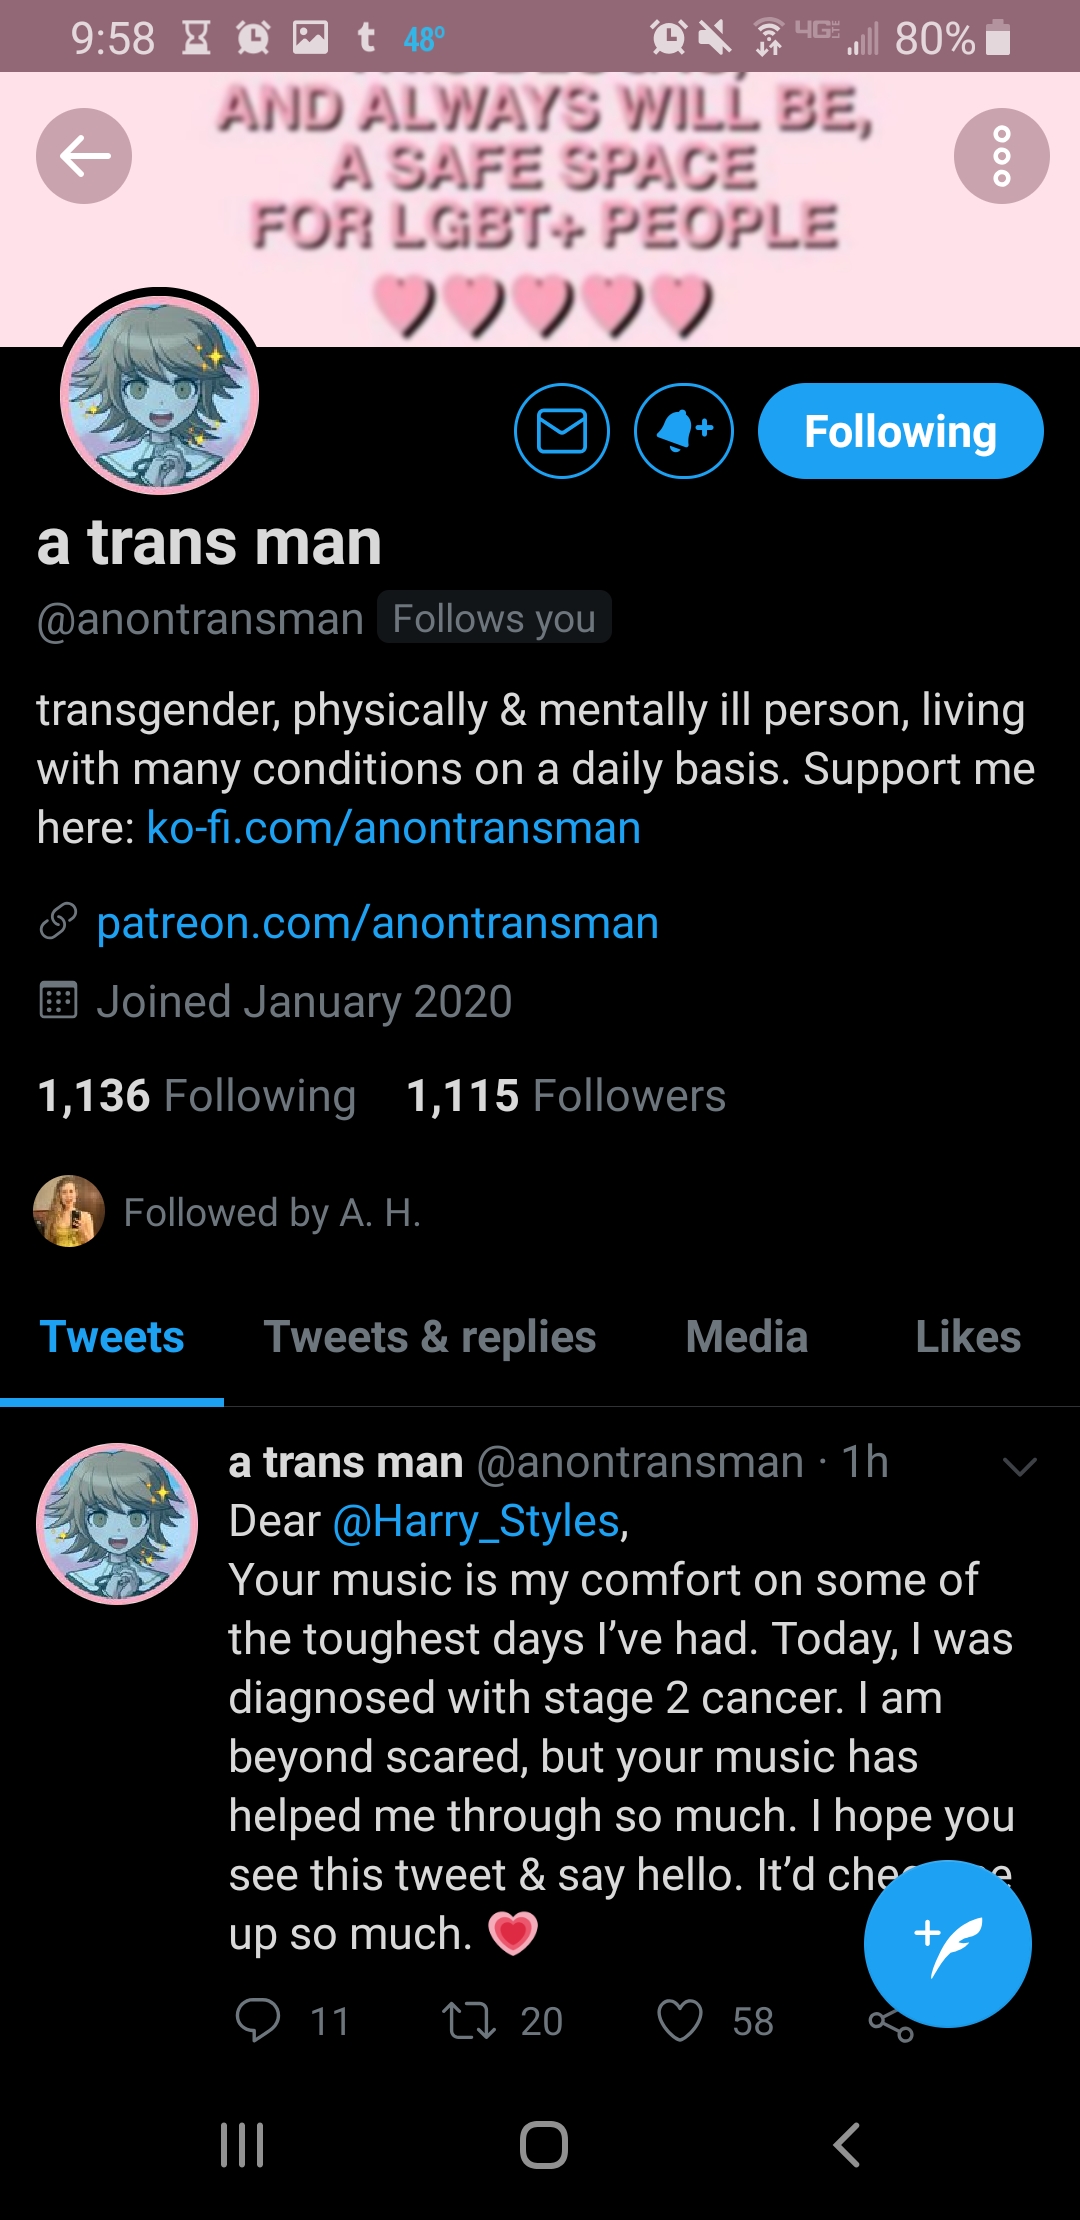Like the tweet with 58 likes
1080x2220 pixels.
pyautogui.click(x=680, y=2020)
